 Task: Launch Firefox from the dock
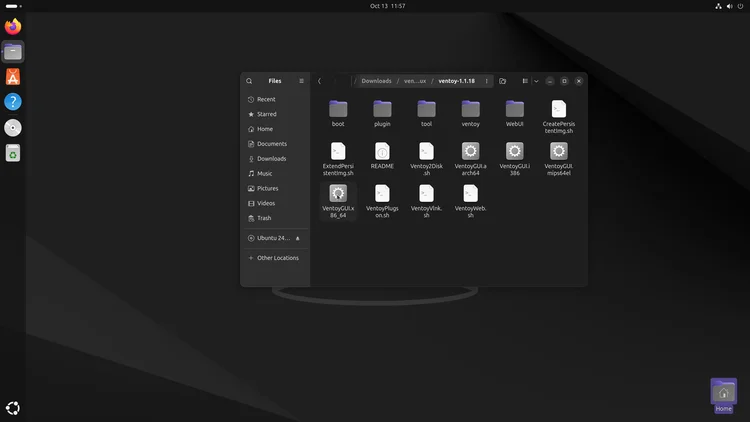13,26
